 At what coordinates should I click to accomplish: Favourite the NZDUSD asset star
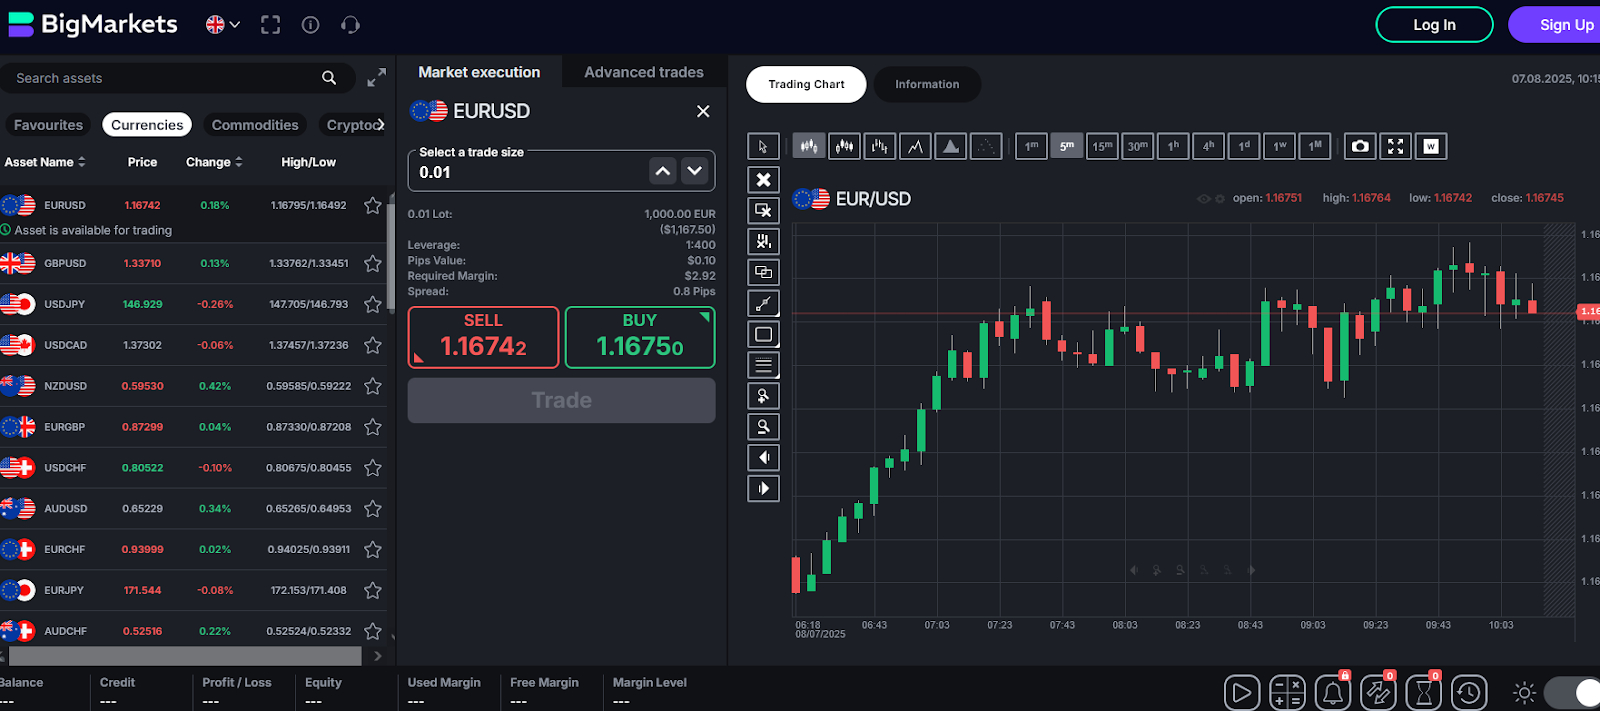point(373,386)
